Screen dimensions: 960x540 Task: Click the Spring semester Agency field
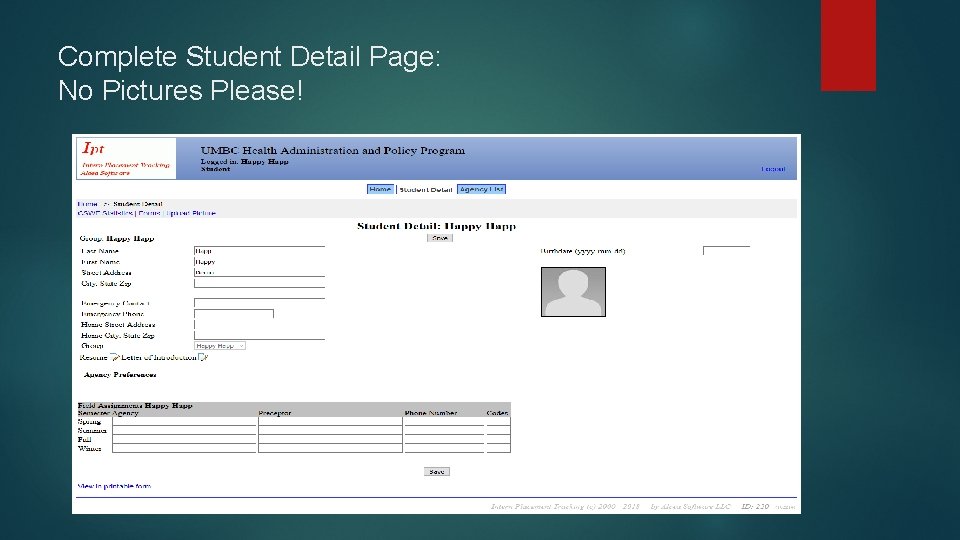click(184, 421)
